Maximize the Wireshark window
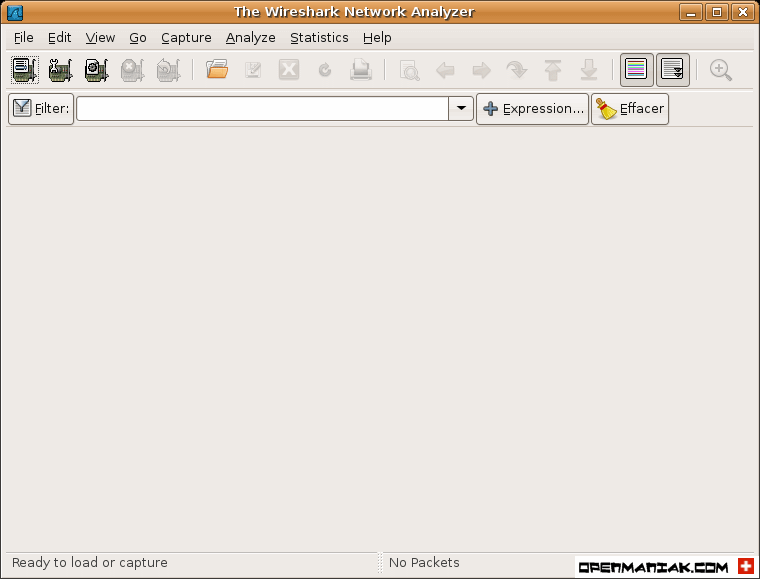Image resolution: width=760 pixels, height=579 pixels. [x=717, y=12]
